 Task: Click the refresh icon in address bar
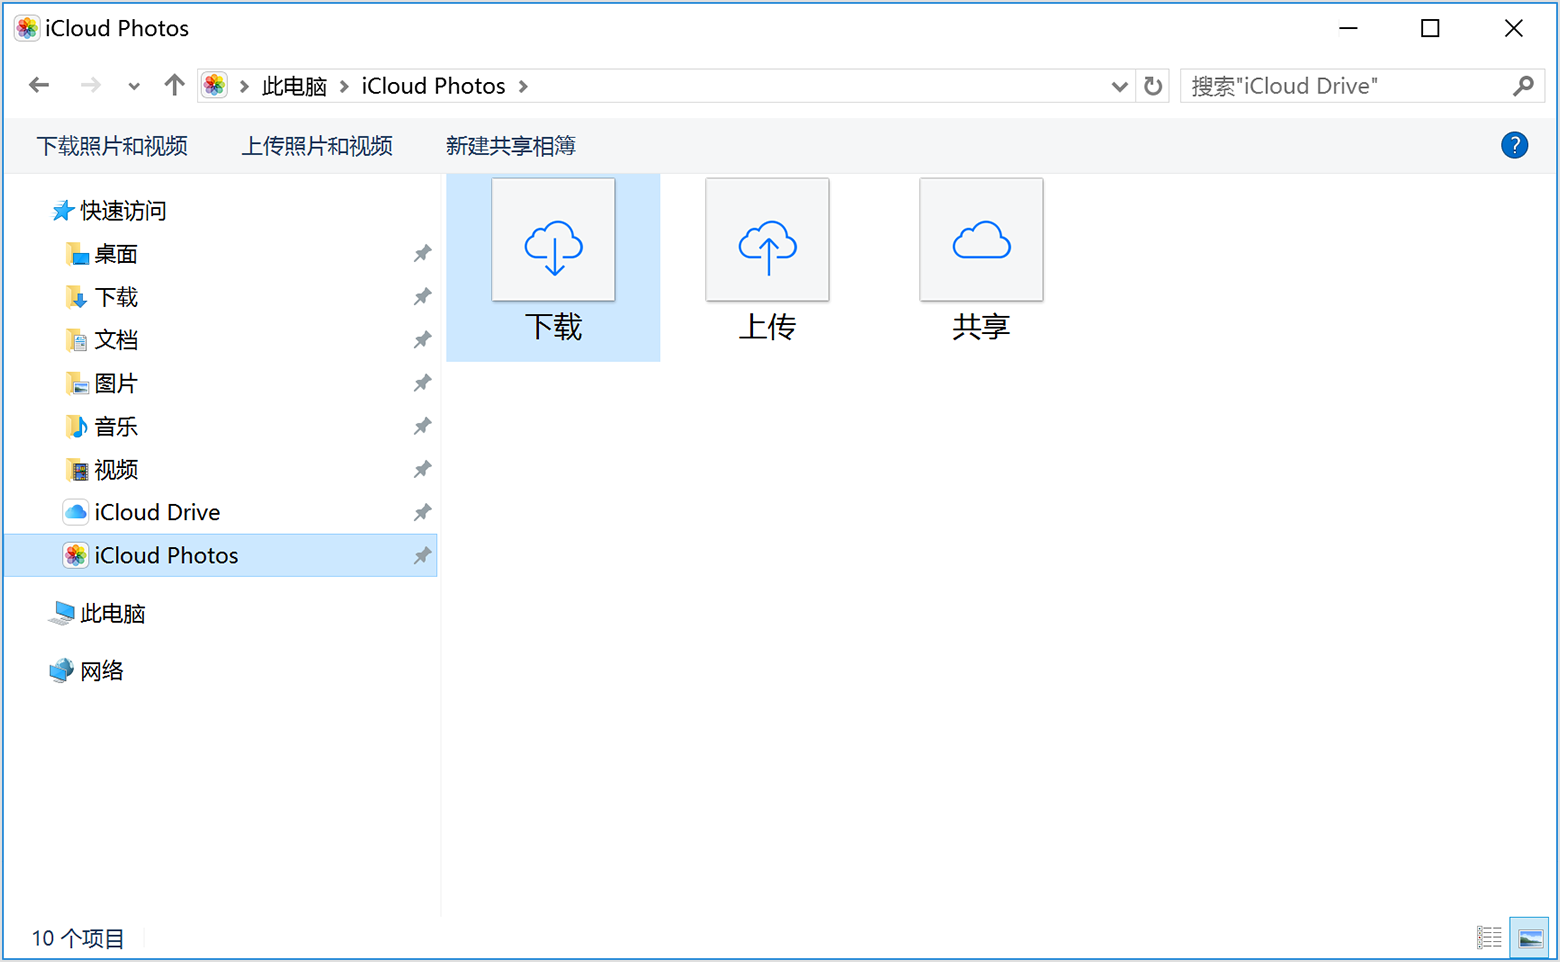[x=1152, y=85]
